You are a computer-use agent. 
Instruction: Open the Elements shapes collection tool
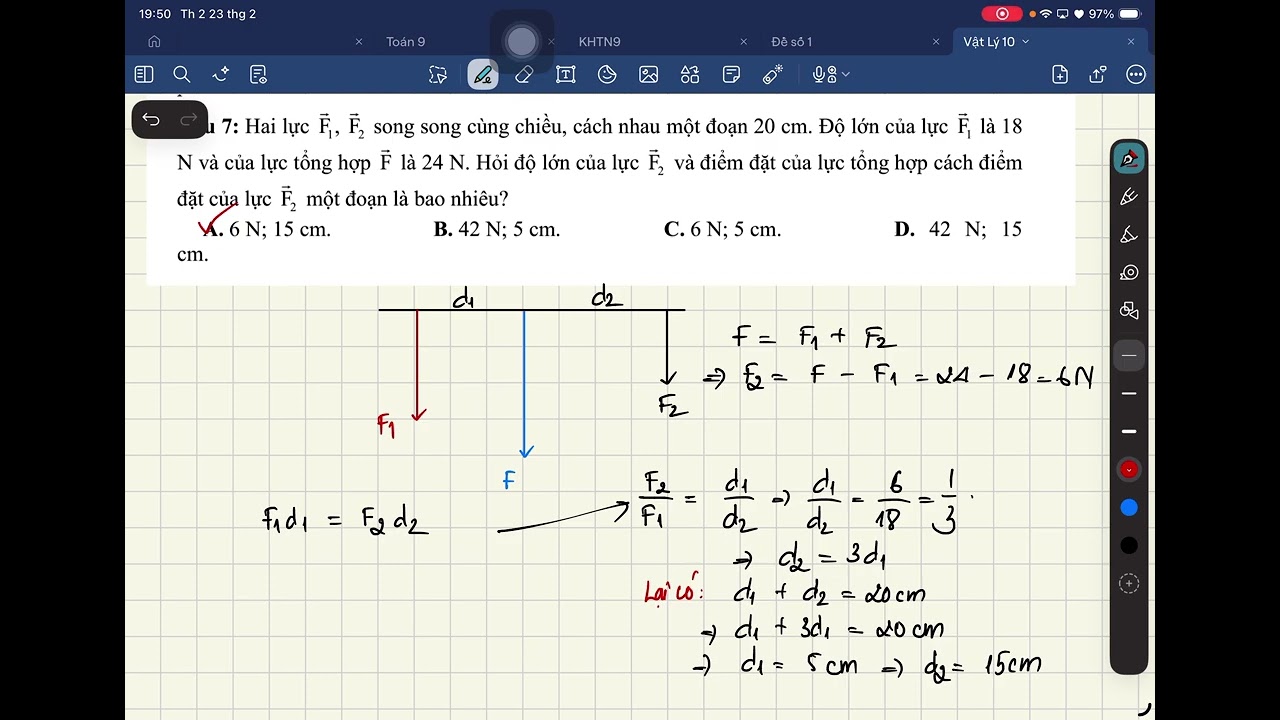click(690, 74)
